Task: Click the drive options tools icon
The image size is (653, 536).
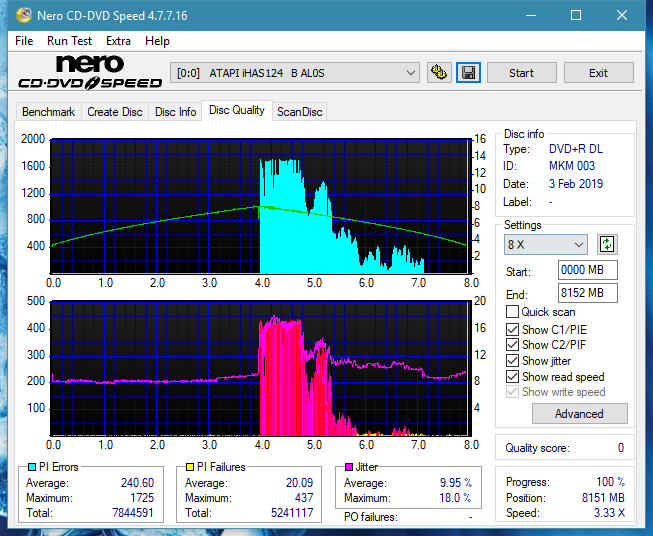Action: (439, 73)
